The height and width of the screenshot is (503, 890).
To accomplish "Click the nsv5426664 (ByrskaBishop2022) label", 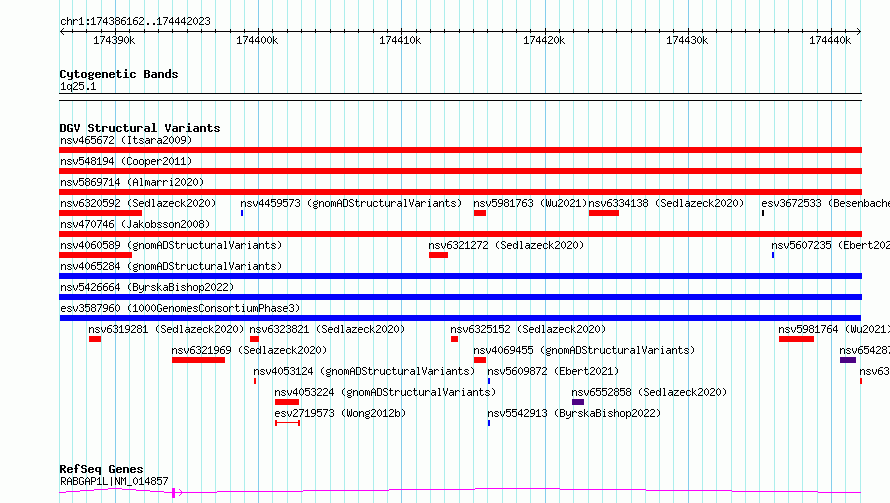I will pos(147,287).
